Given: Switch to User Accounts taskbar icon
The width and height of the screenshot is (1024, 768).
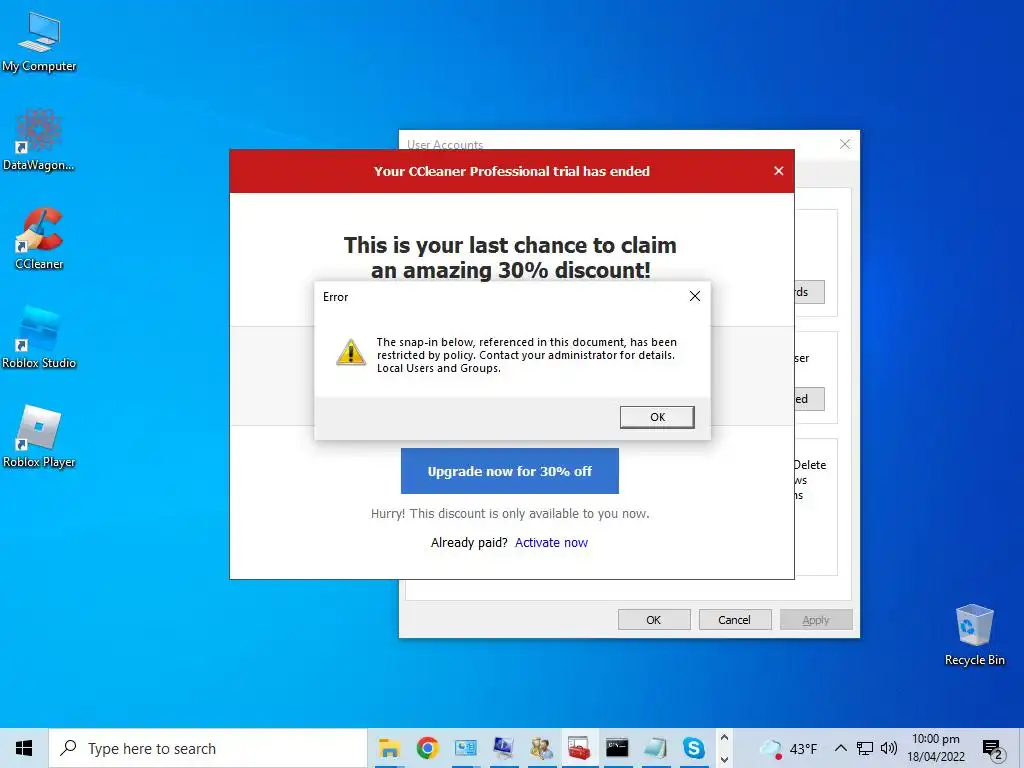Looking at the screenshot, I should (x=541, y=748).
